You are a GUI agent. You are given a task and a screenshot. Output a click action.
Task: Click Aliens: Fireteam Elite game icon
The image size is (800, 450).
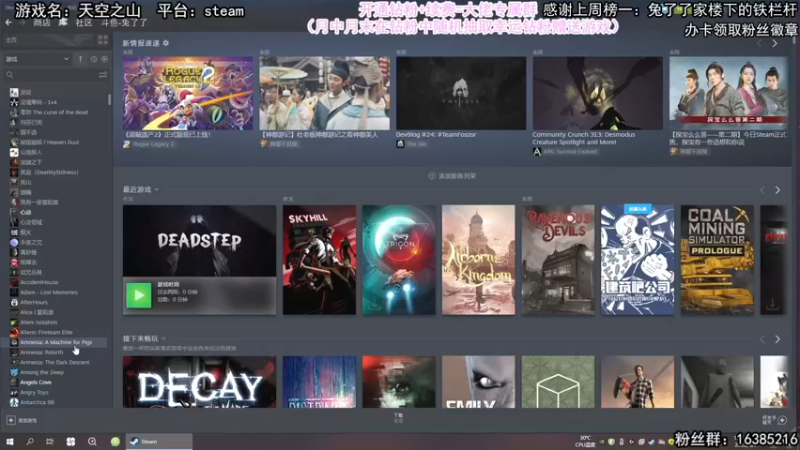coord(14,332)
